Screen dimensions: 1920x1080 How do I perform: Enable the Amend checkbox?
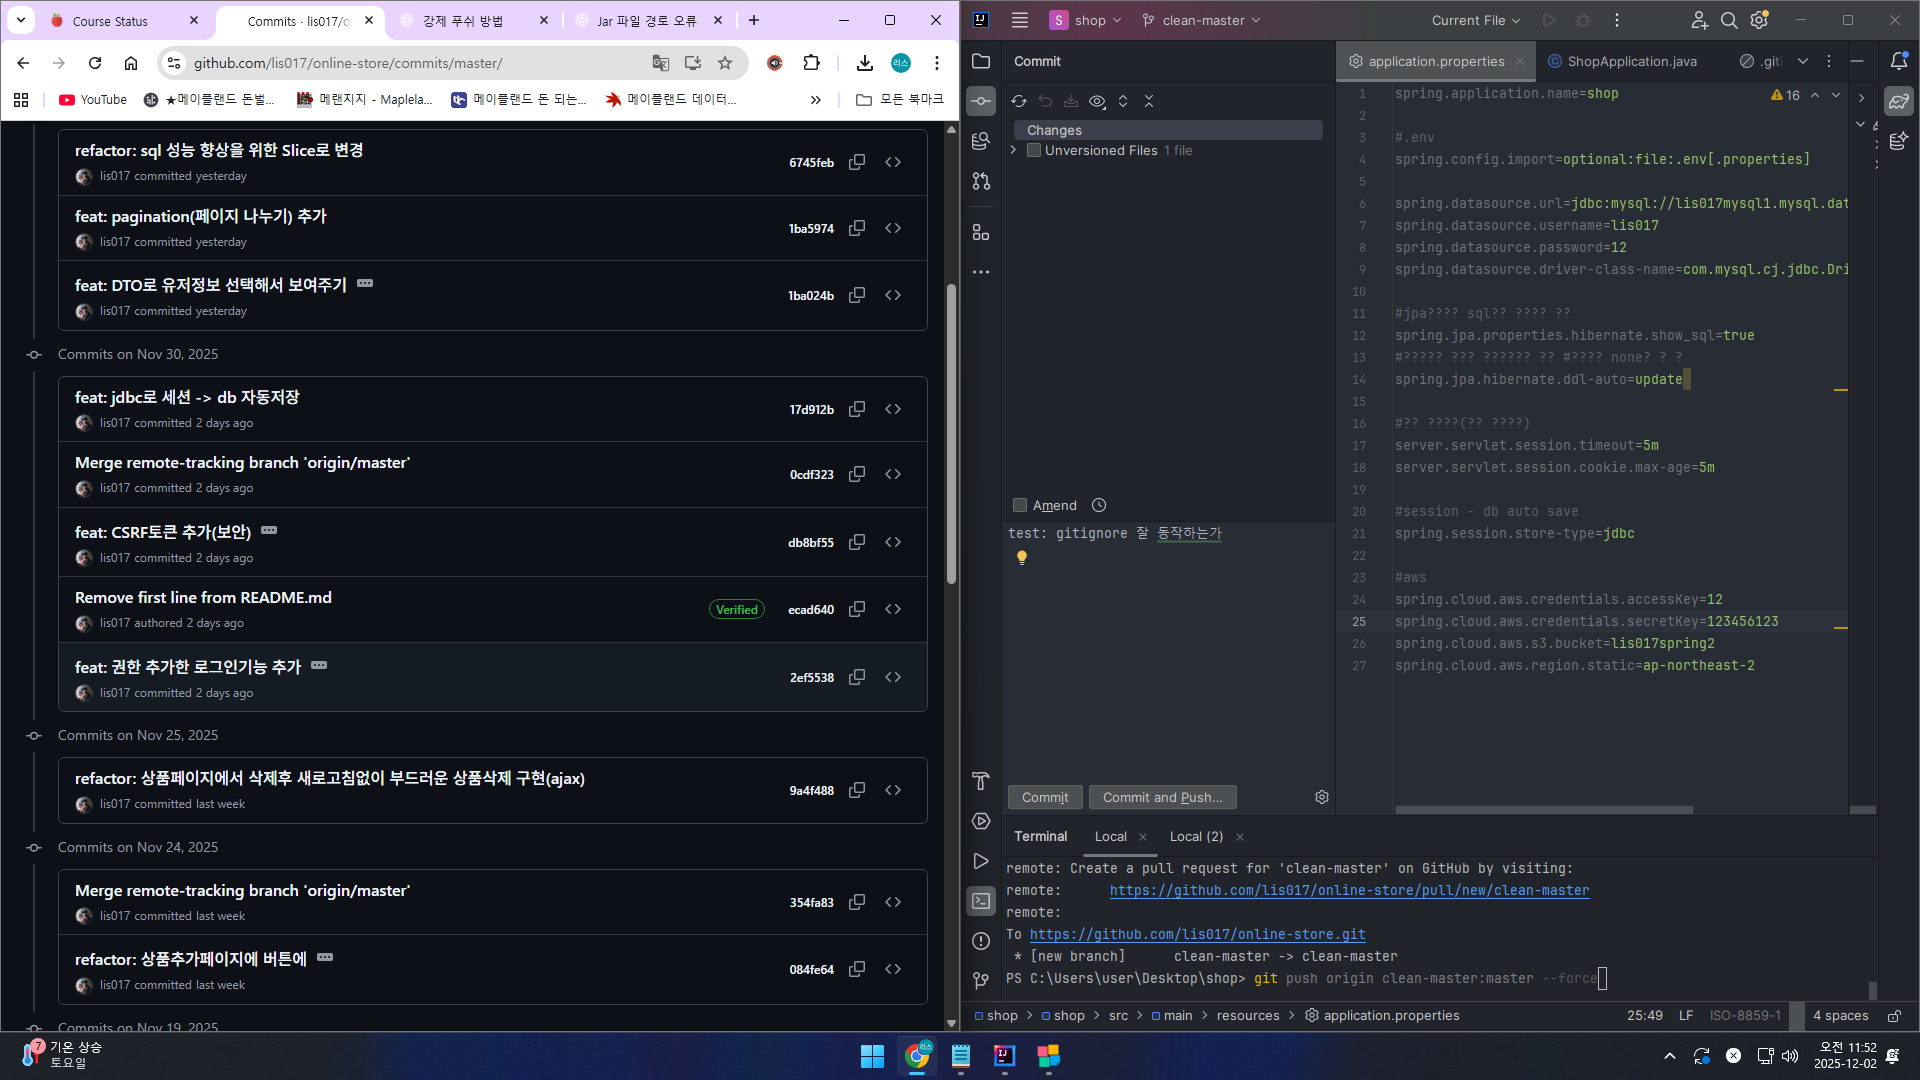(1020, 505)
